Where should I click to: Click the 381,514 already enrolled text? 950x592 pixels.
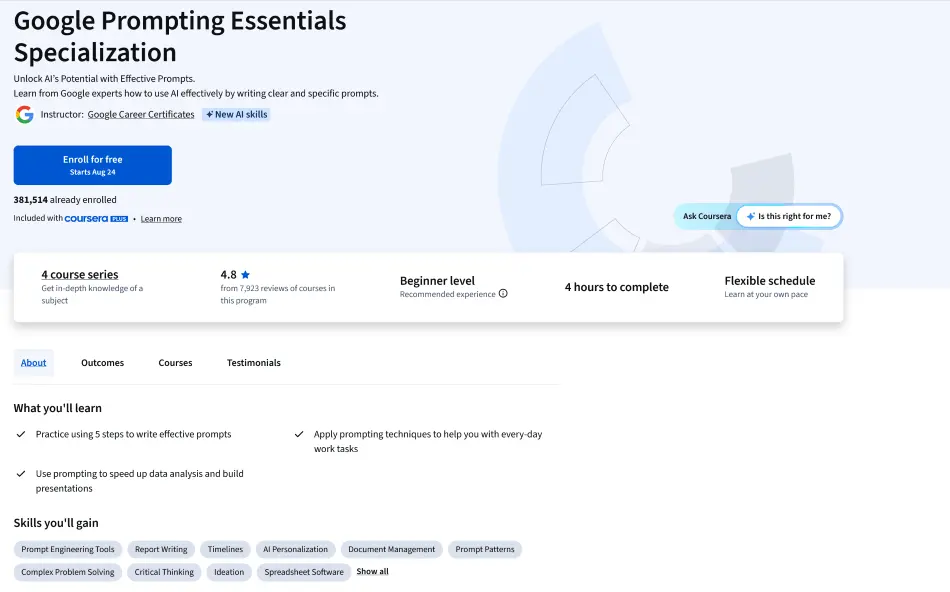point(65,200)
